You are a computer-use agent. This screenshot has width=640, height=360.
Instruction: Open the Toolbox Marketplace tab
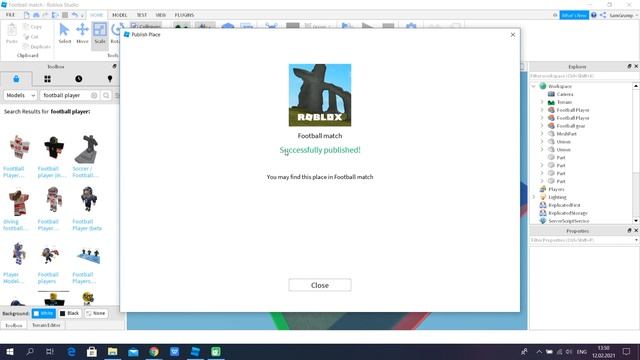16,79
